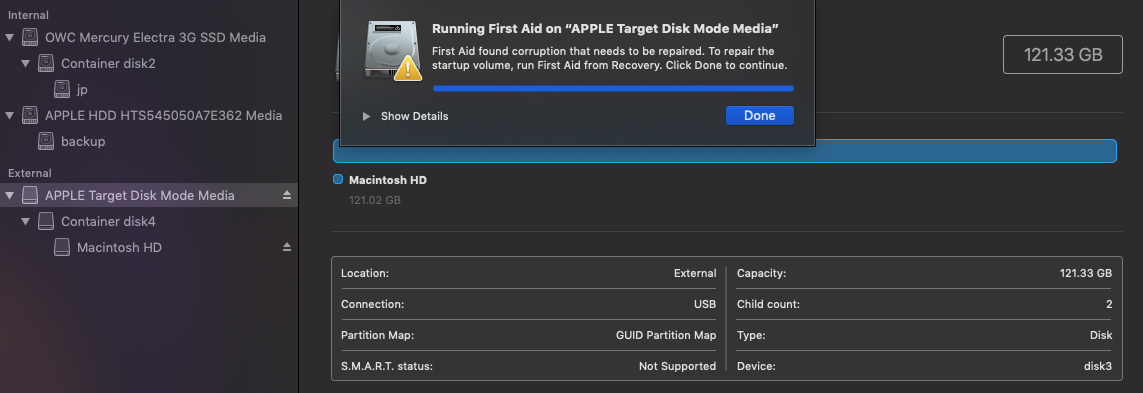
Task: Collapse the Container disk4 disclosure triangle
Action: [x=26, y=221]
